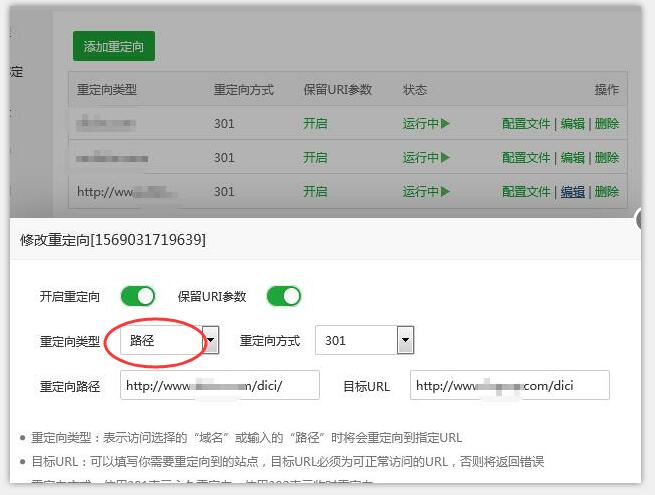
Task: Click the 修改重定向[1569031719639] dialog title
Action: point(113,240)
